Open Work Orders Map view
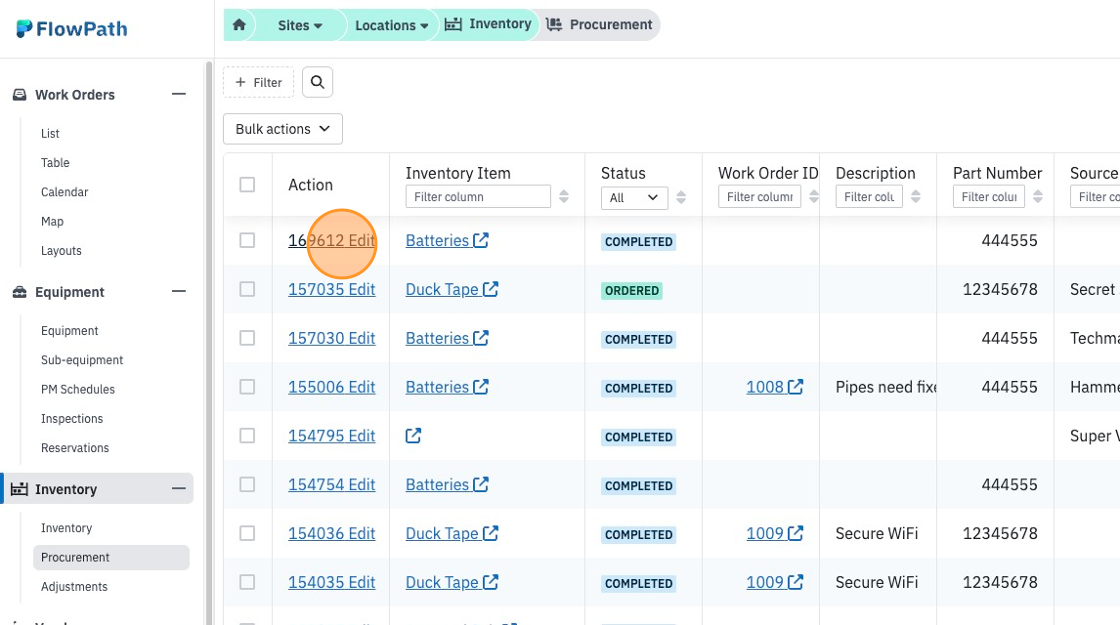1120x625 pixels. tap(52, 221)
